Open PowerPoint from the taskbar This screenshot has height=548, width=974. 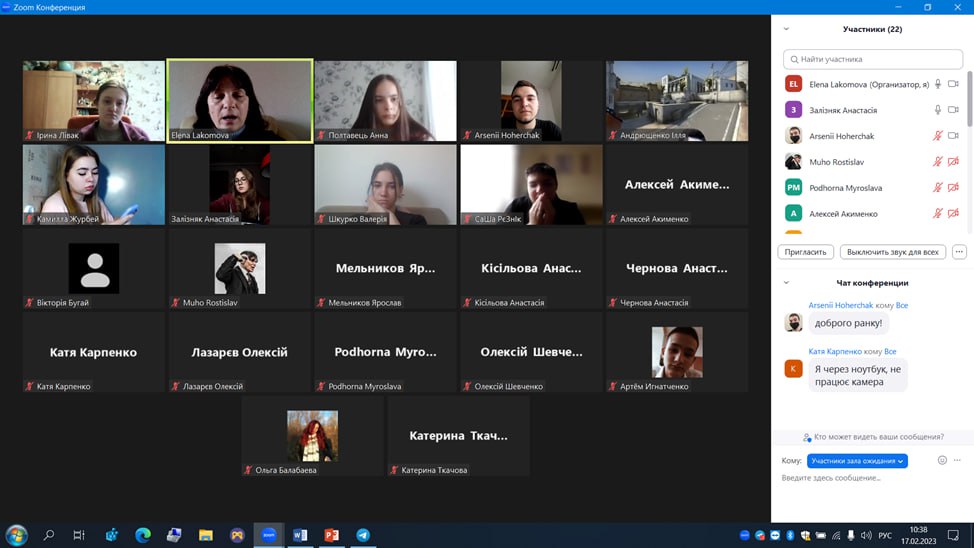pos(331,535)
